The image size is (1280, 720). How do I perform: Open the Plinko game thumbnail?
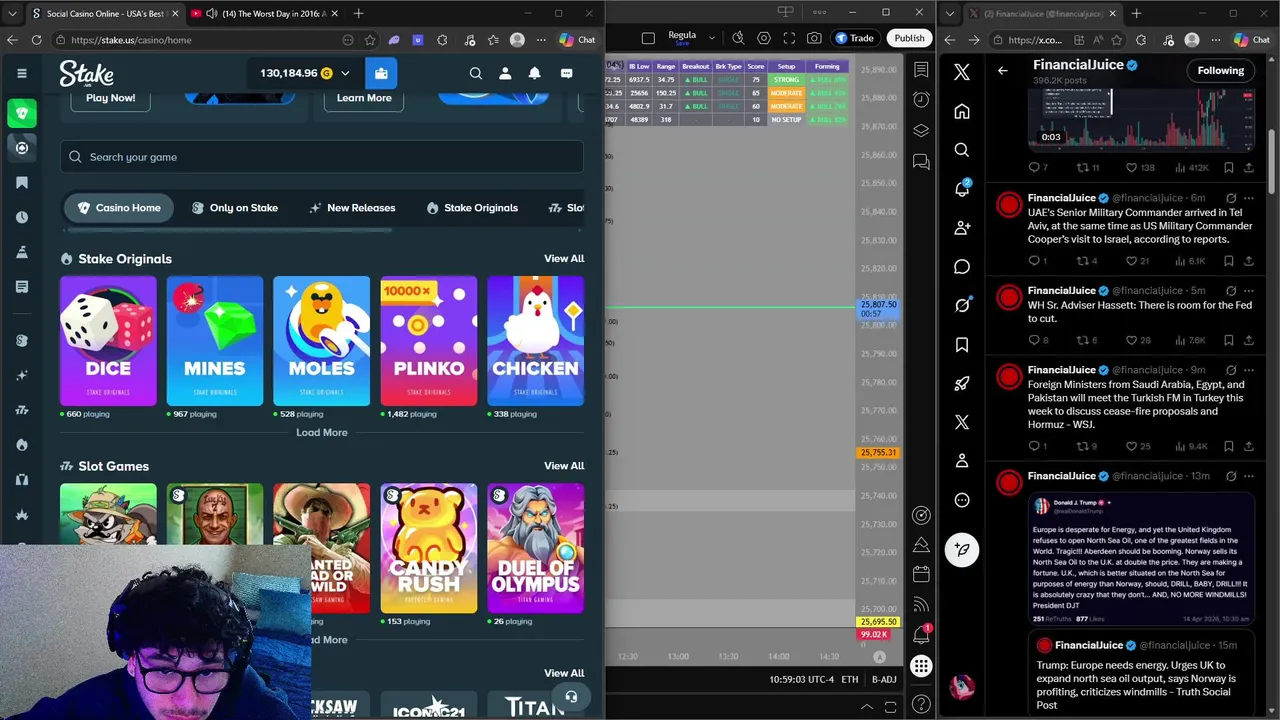point(429,341)
